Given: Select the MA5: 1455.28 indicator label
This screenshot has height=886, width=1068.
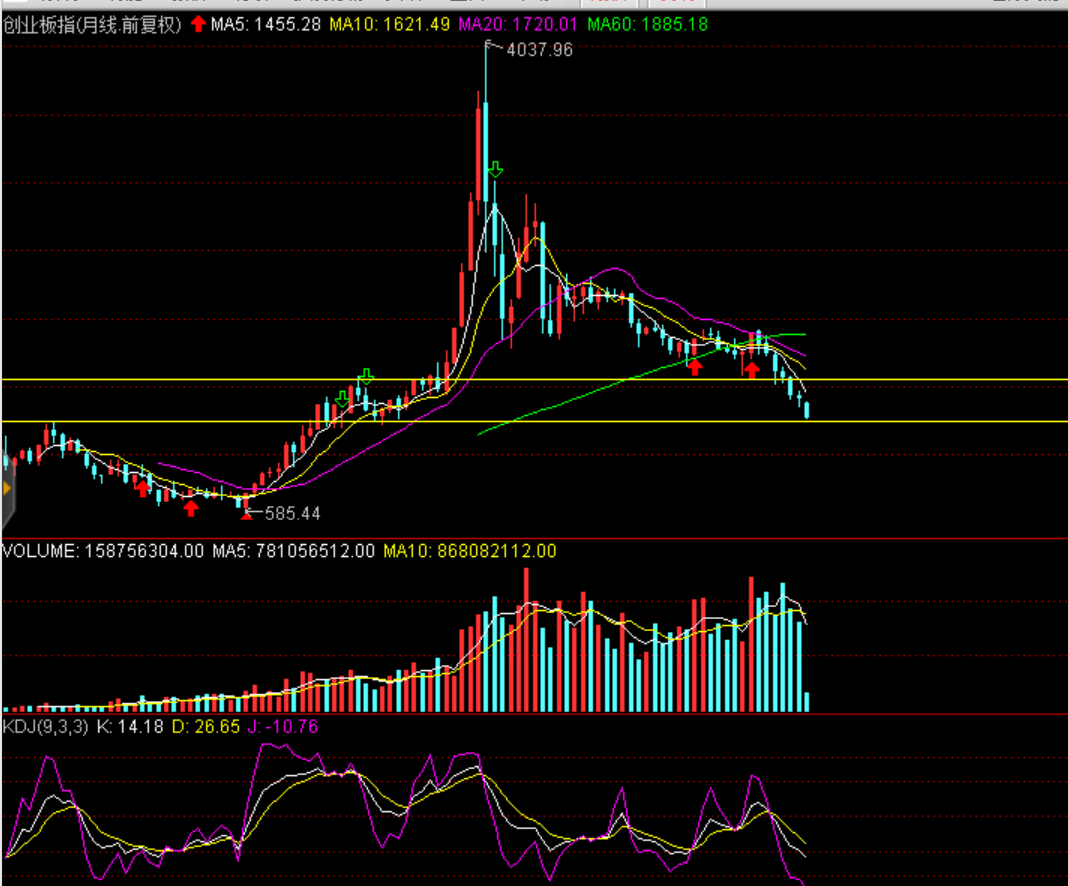Looking at the screenshot, I should click(x=266, y=24).
